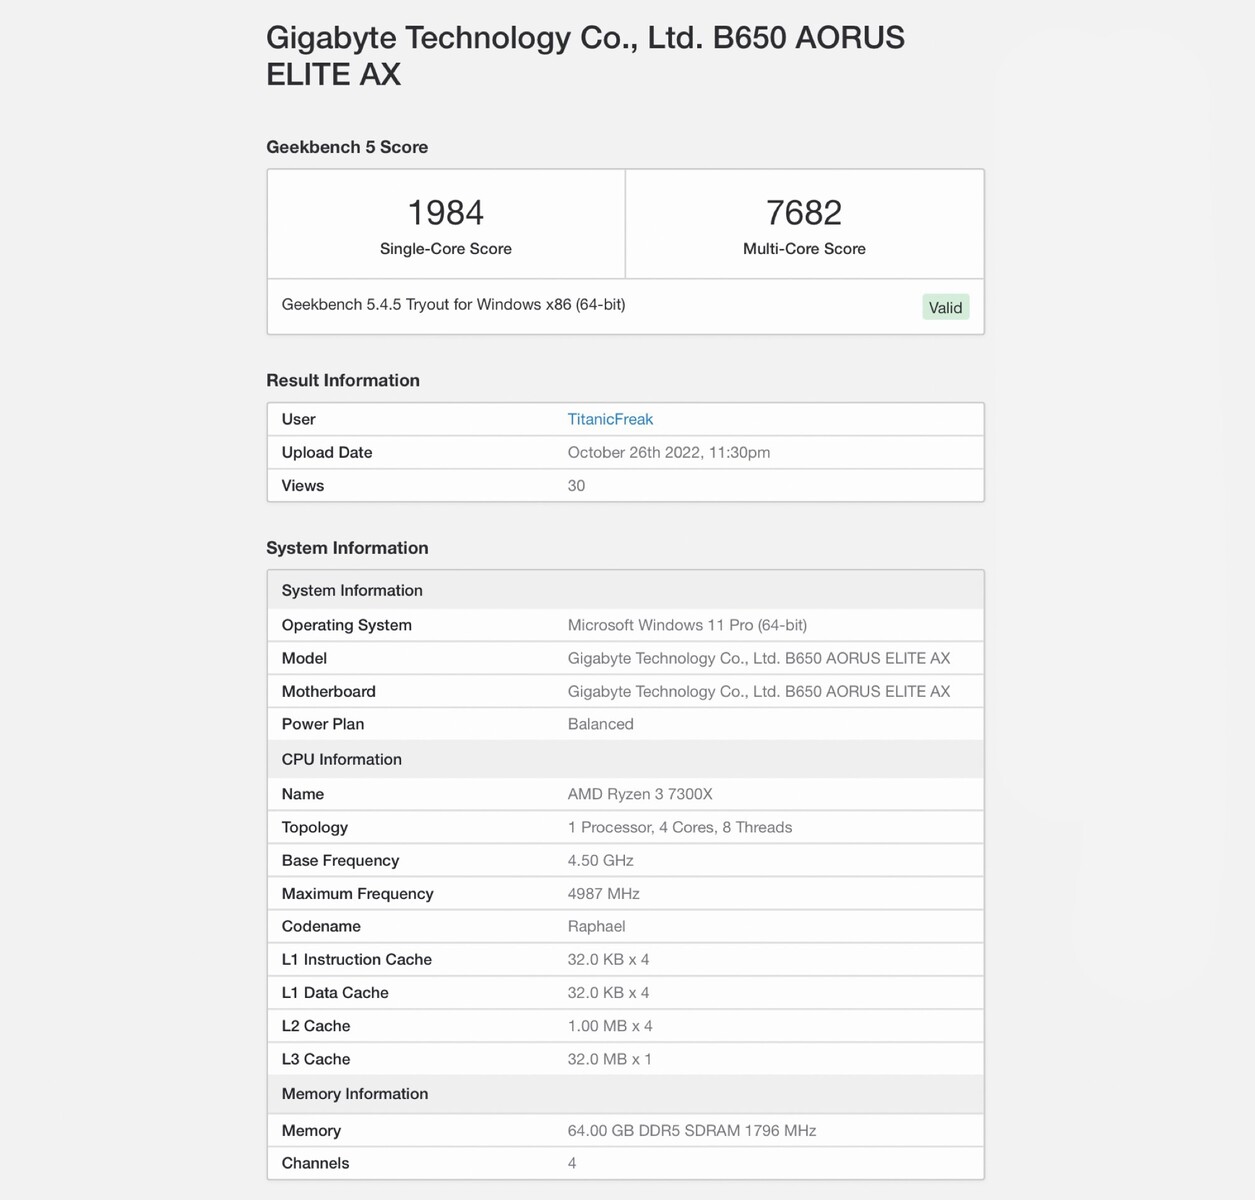Click the L3 Cache row label

[x=316, y=1059]
